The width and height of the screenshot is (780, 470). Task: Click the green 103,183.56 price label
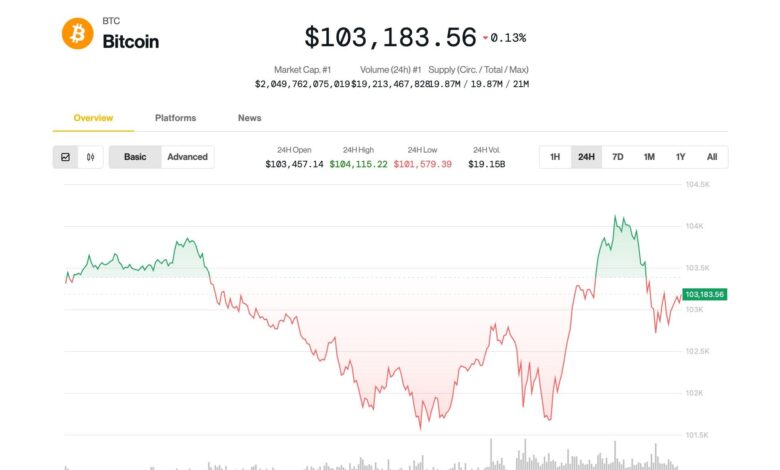(705, 294)
